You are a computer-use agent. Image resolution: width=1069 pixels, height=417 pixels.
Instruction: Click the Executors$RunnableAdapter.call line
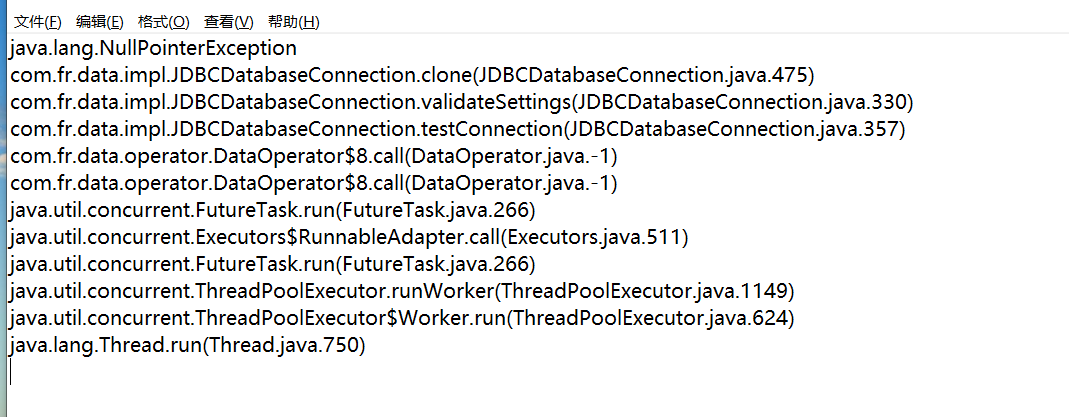tap(350, 237)
